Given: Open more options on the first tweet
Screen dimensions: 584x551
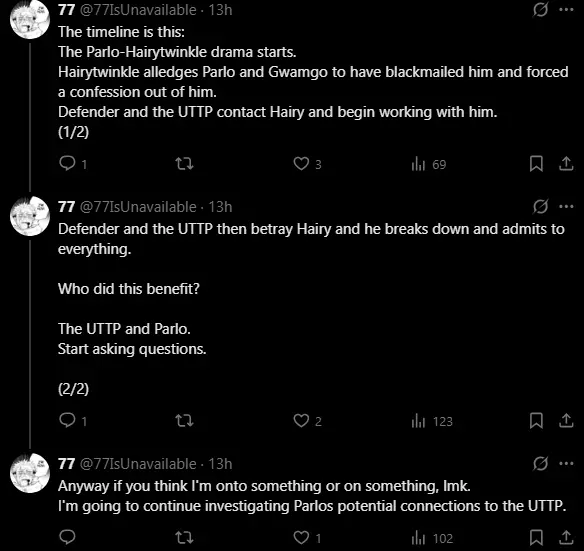Looking at the screenshot, I should point(566,9).
